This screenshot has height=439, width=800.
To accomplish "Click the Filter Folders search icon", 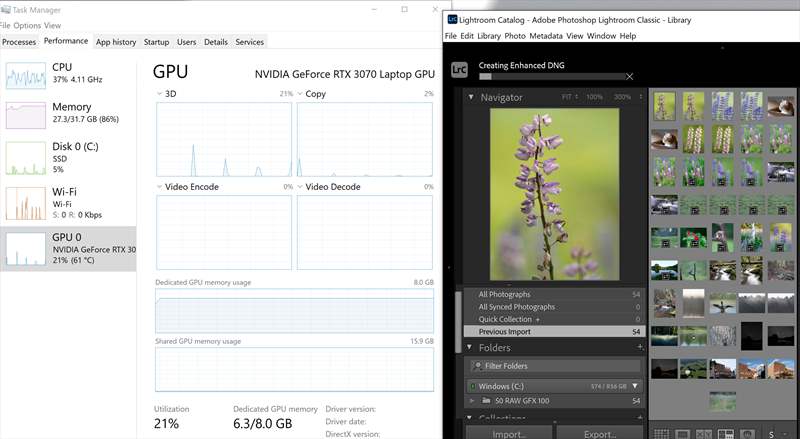I will tap(478, 365).
